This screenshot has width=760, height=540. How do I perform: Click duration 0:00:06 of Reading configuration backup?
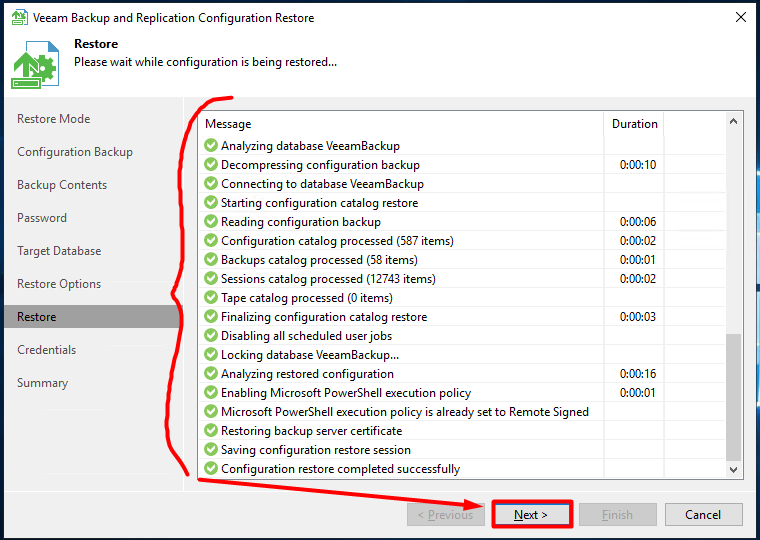[638, 222]
